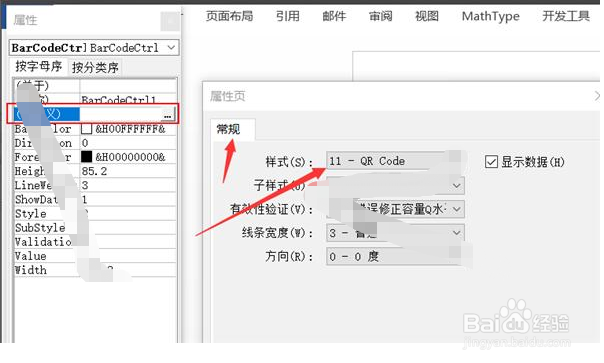This screenshot has height=363, width=604.
Task: Select the Style property row
Action: (95, 214)
